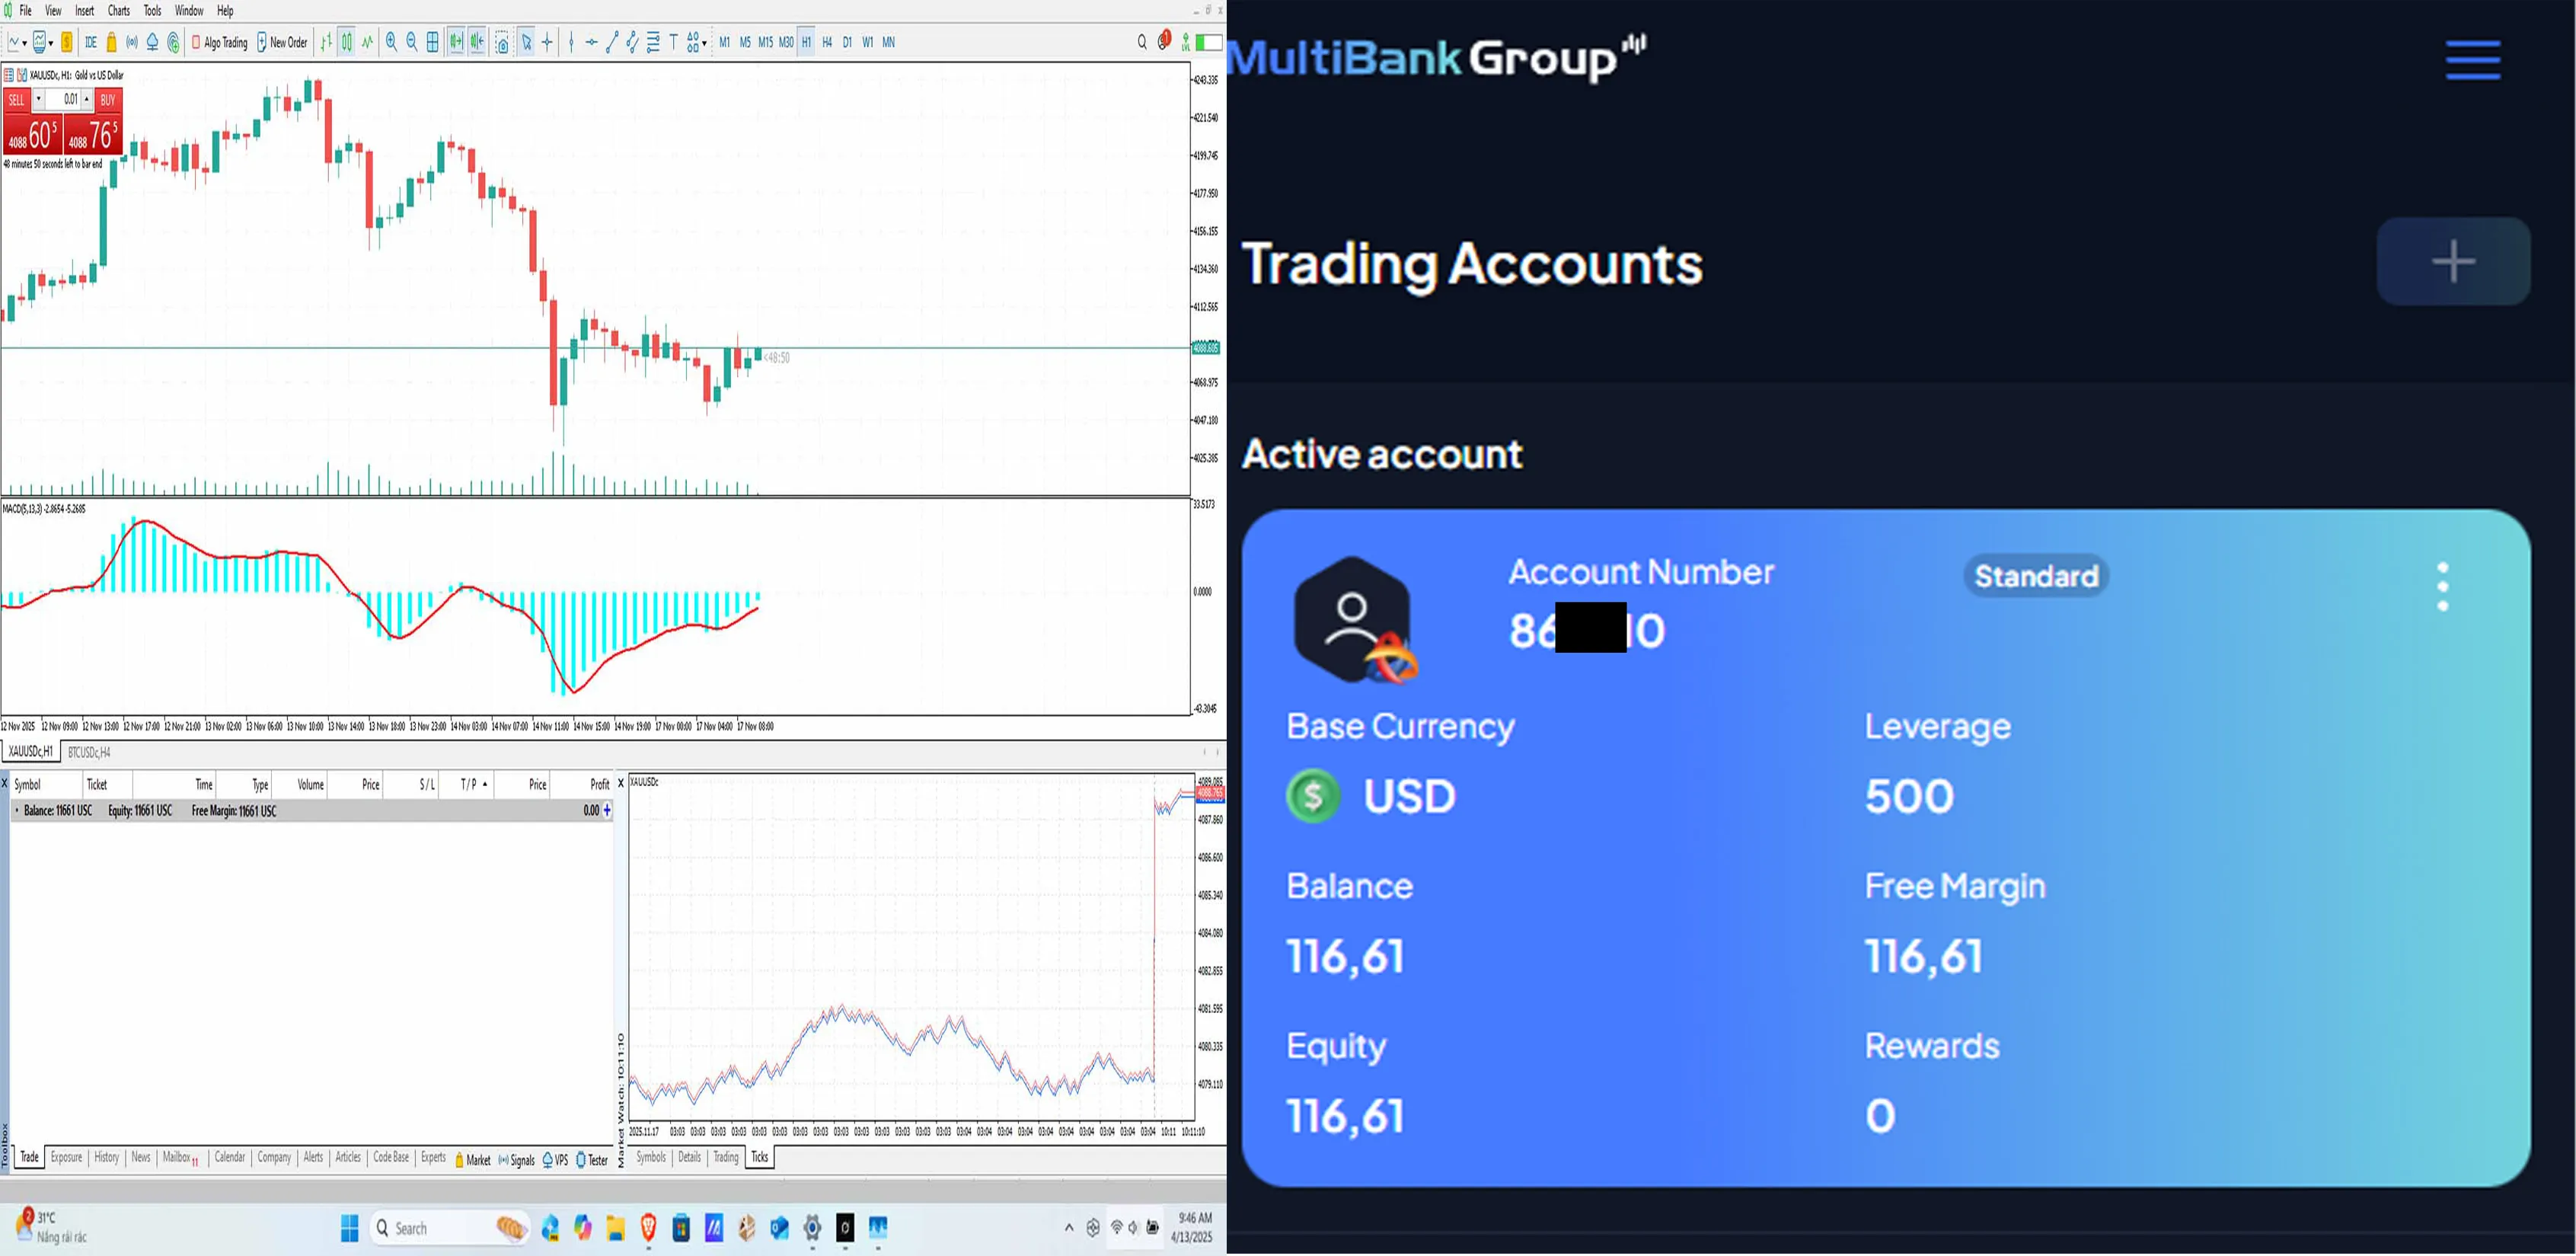
Task: Switch chart to bar chart style
Action: (x=326, y=42)
